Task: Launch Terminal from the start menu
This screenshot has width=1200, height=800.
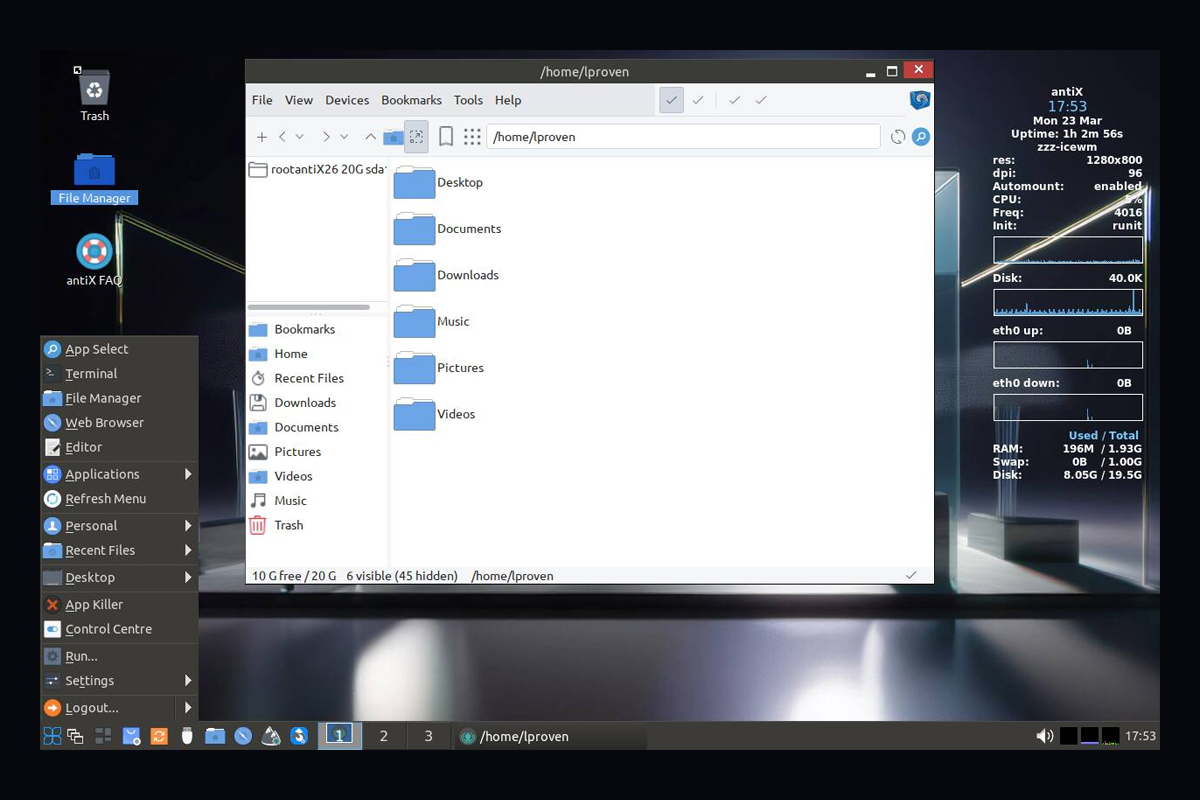Action: coord(119,374)
